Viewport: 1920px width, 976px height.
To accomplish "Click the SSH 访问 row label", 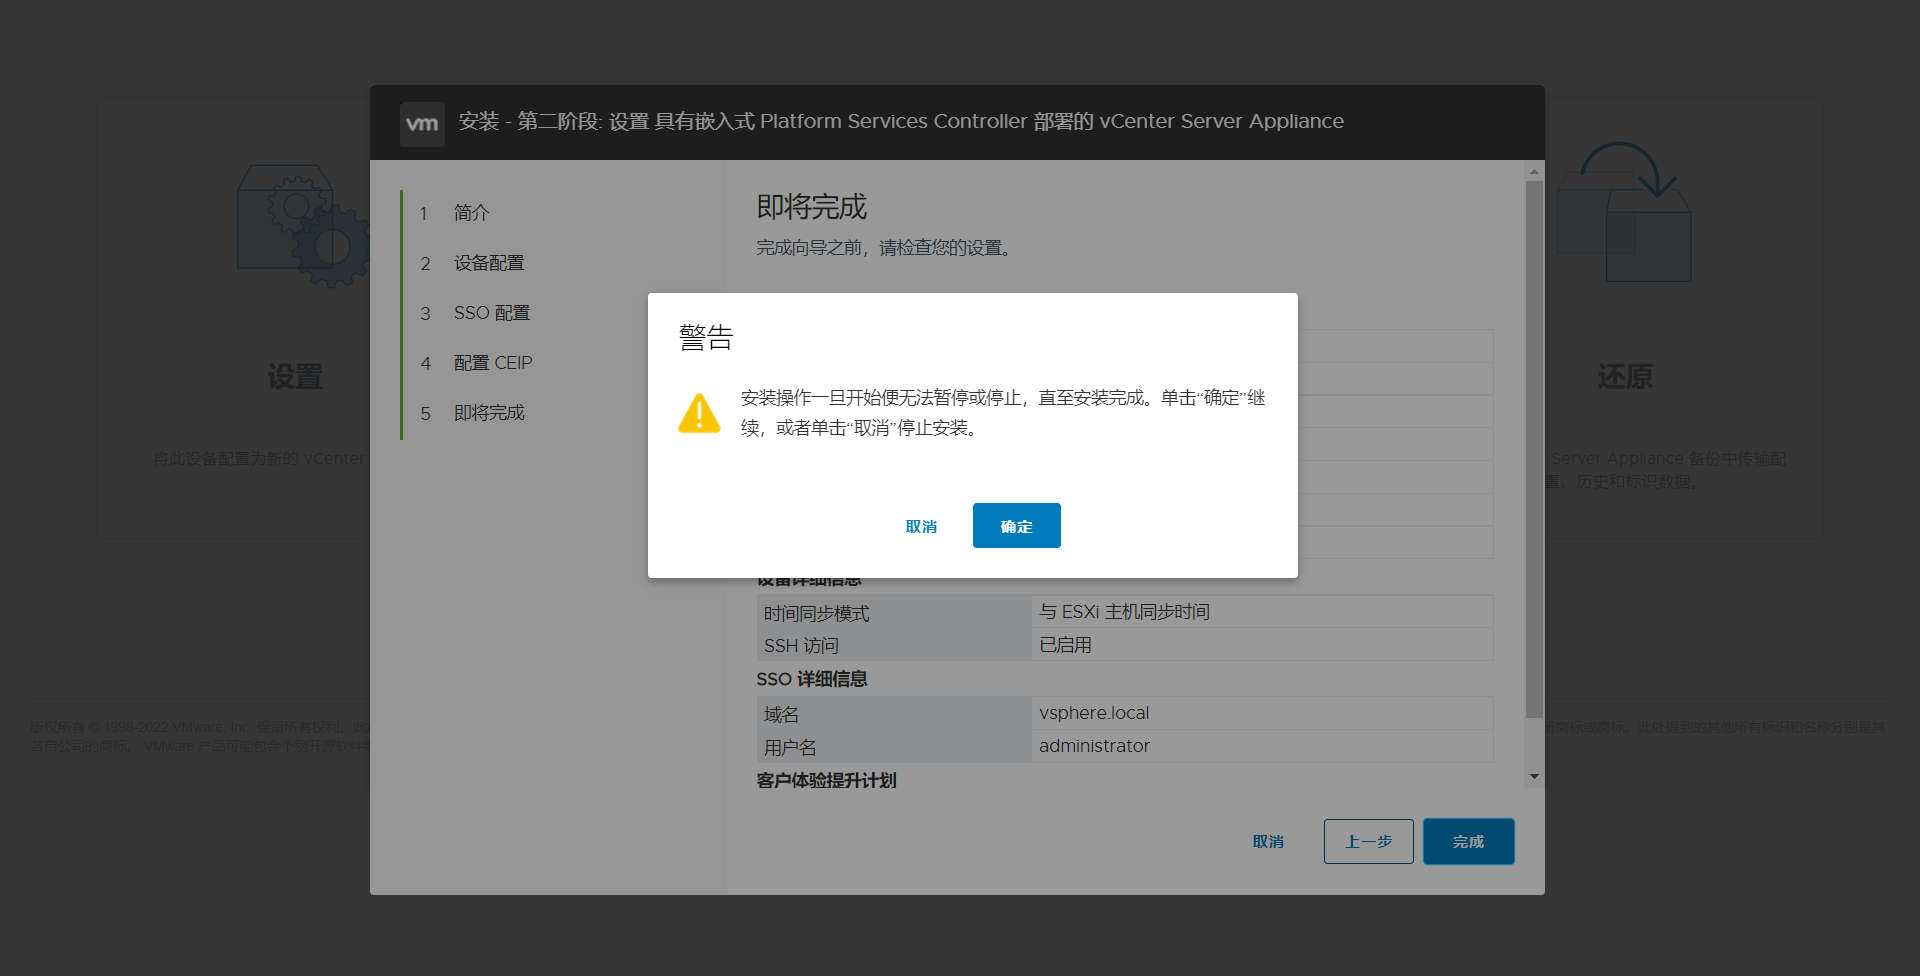I will pyautogui.click(x=801, y=646).
